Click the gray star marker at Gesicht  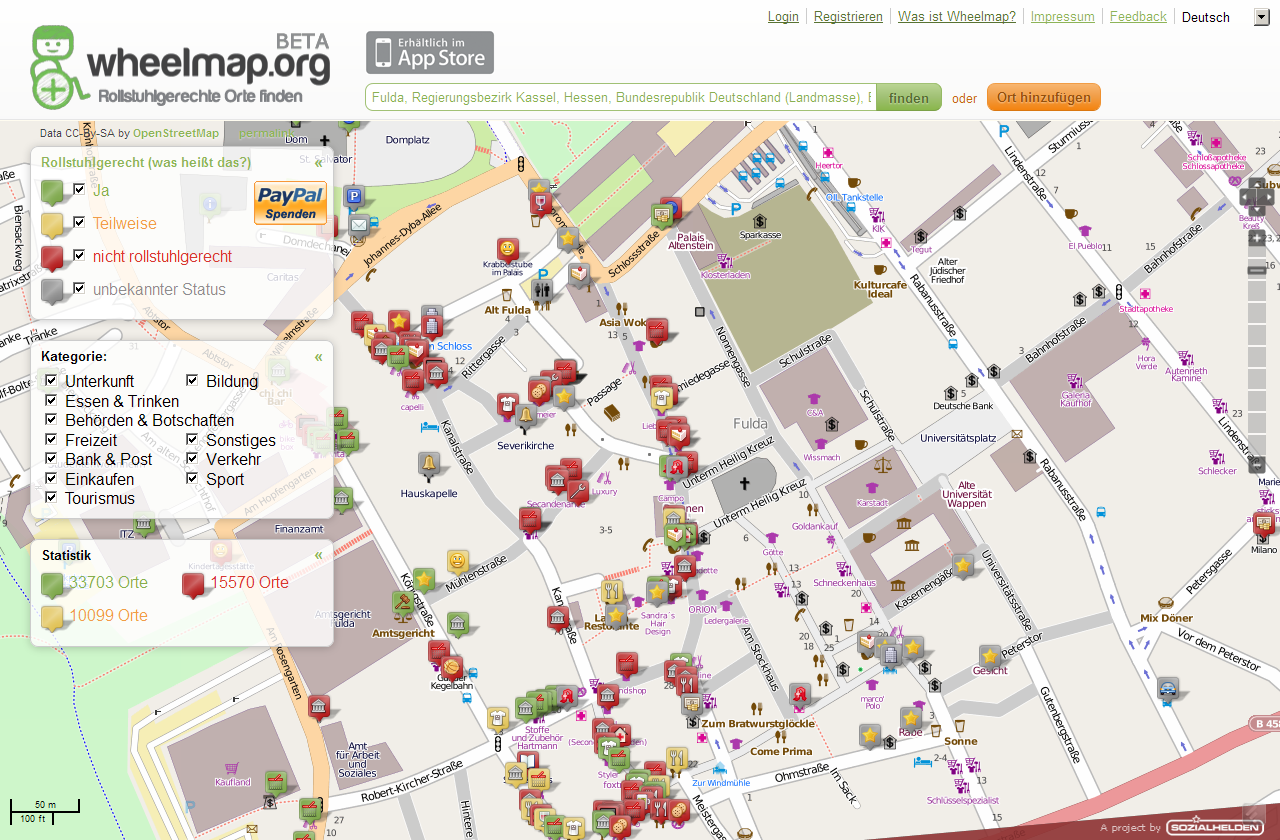click(990, 656)
